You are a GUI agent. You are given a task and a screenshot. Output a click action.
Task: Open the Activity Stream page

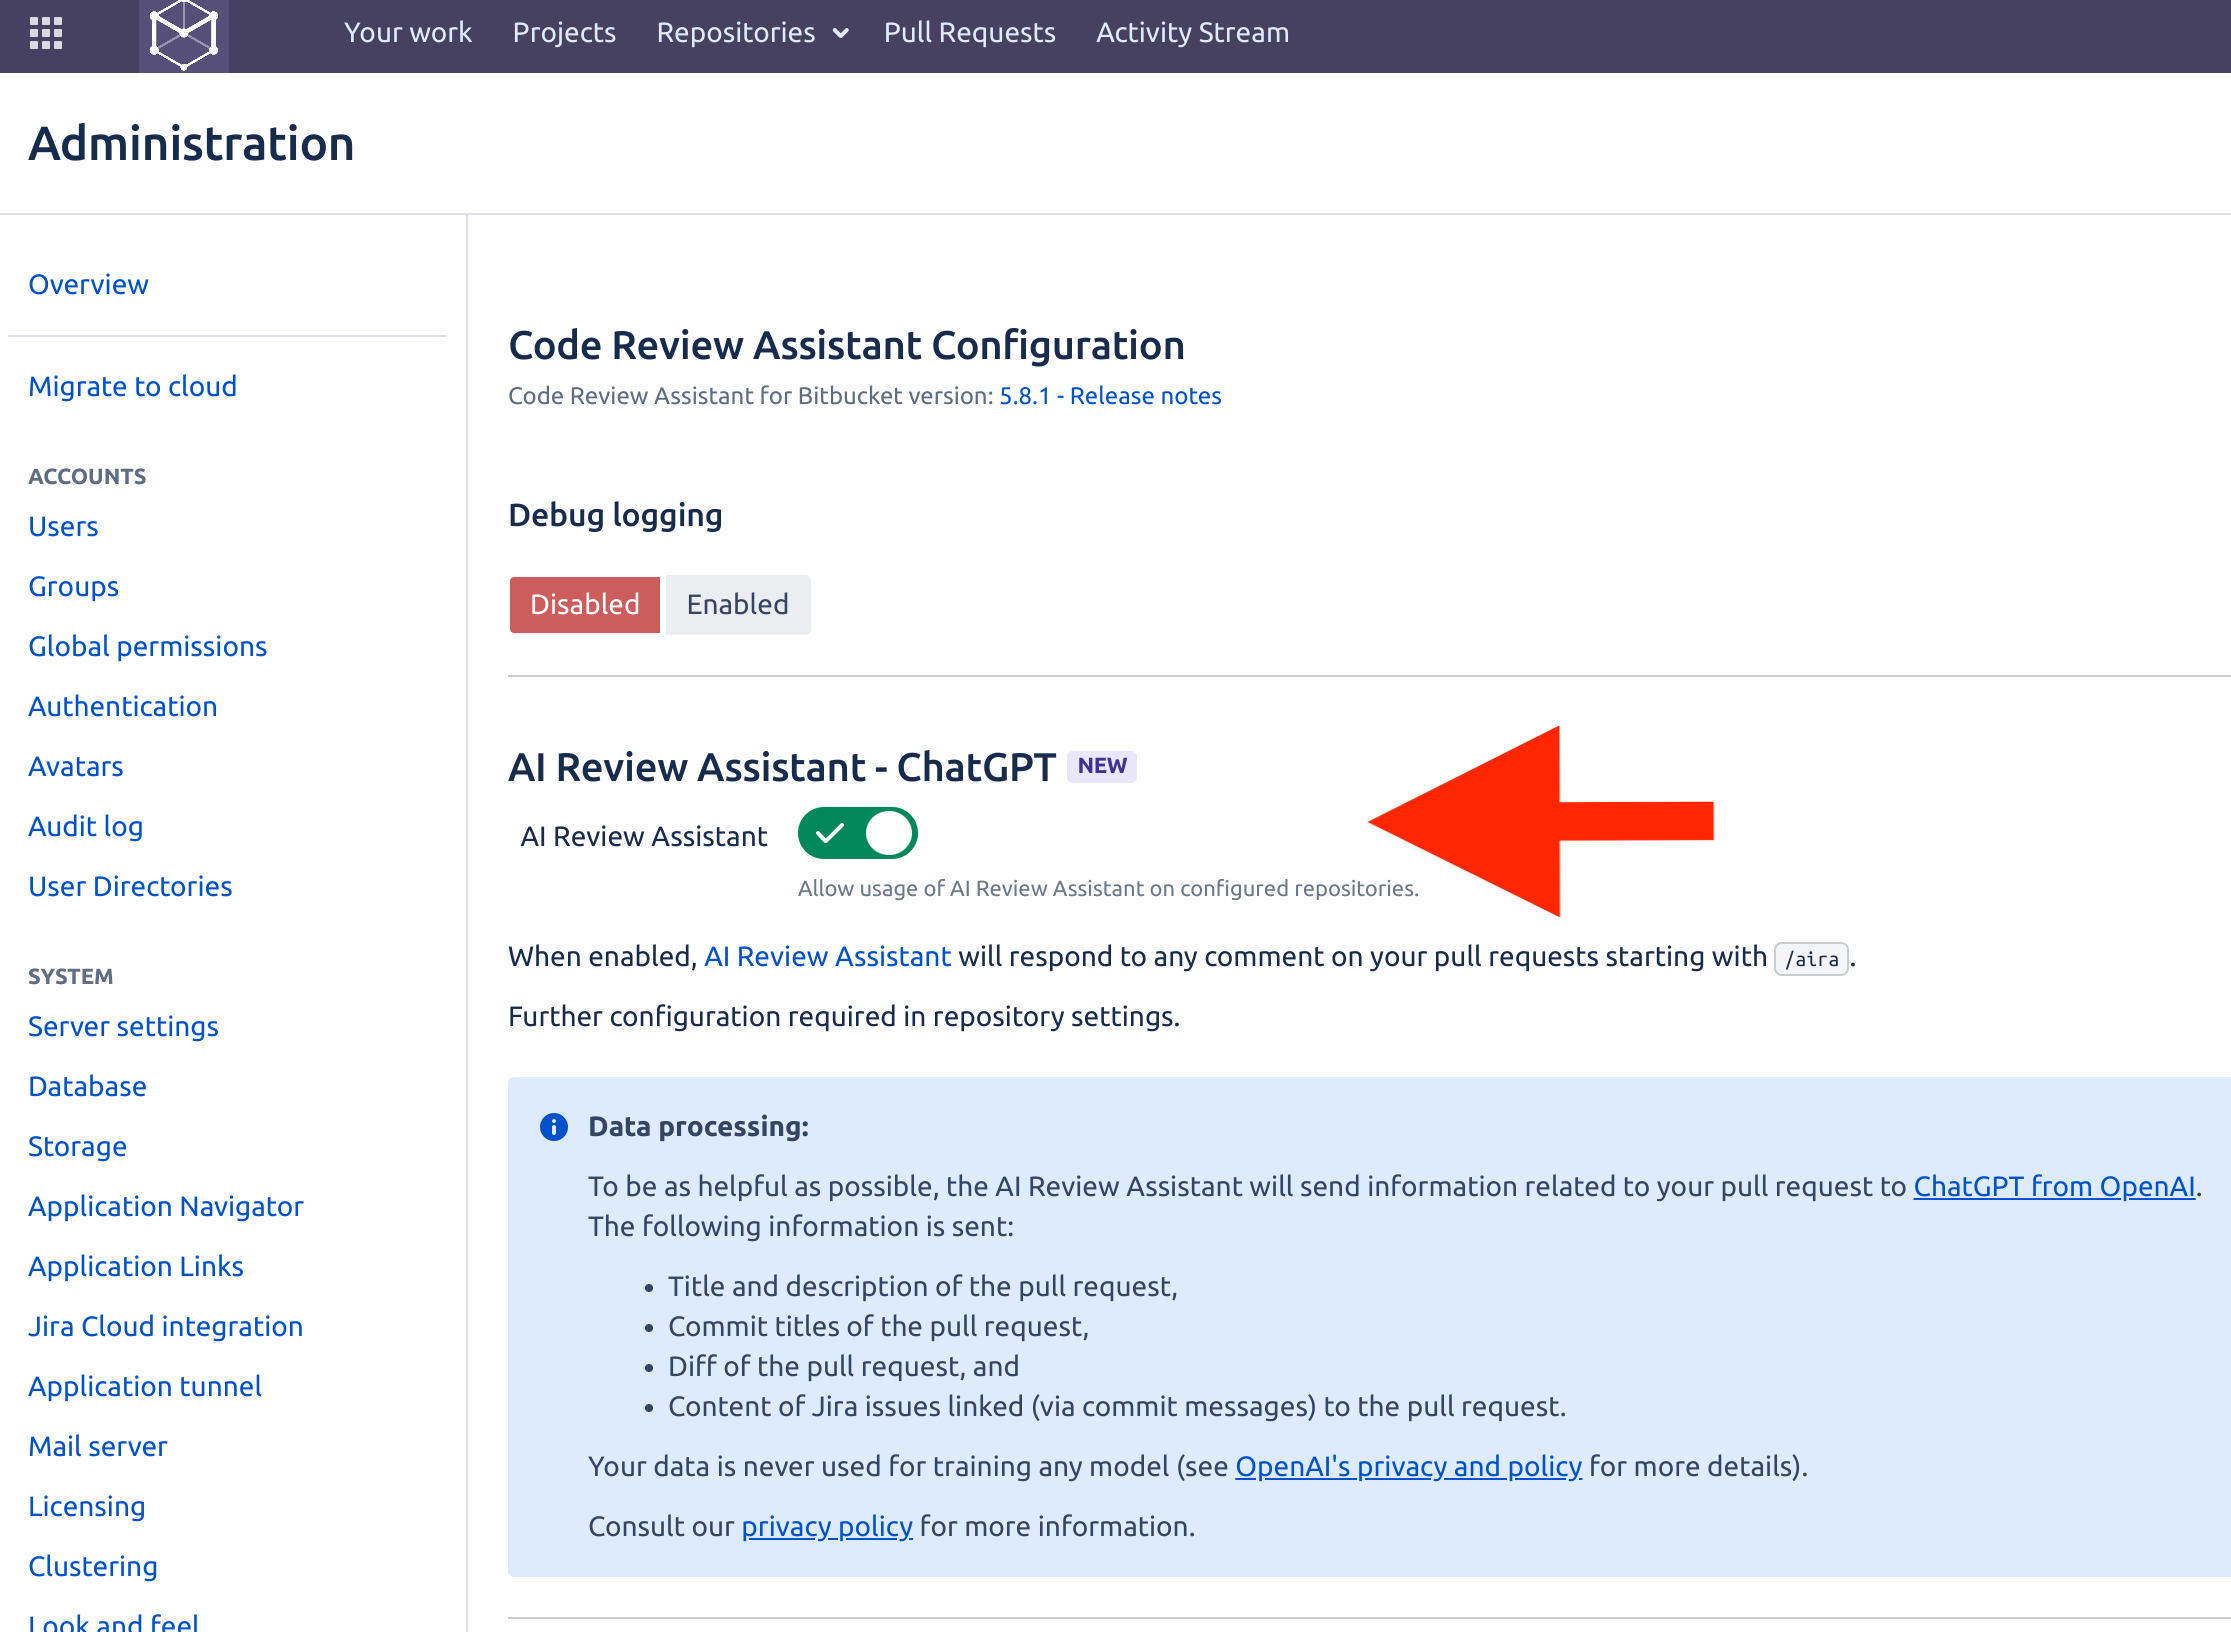(1192, 31)
